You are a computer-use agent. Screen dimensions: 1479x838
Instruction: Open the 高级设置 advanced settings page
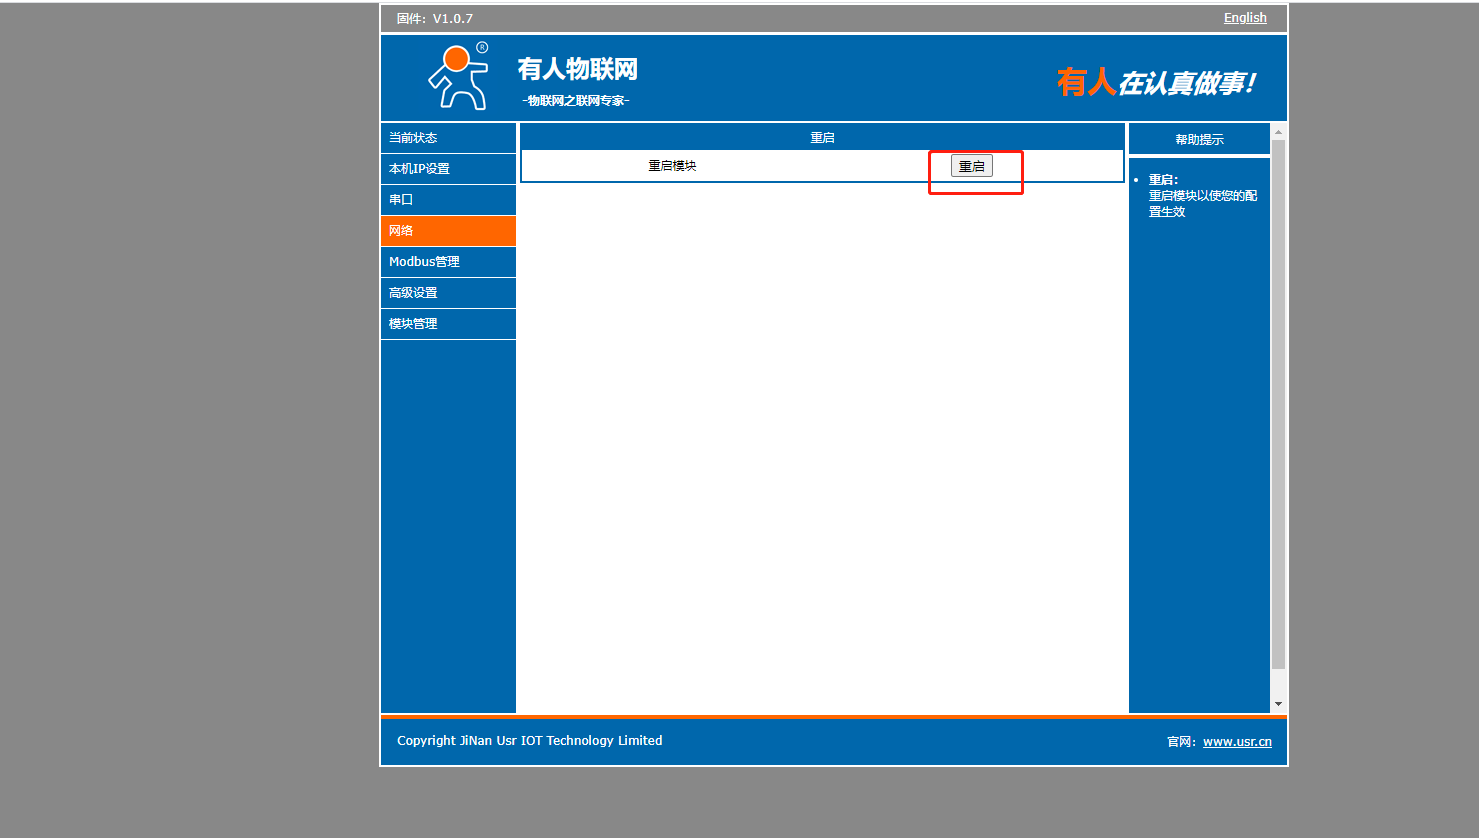click(413, 293)
